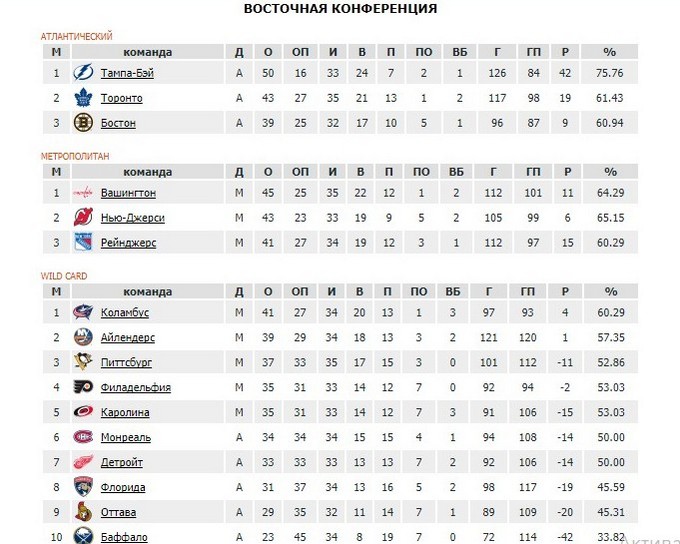
Task: Open the Вашингтон team page link
Action: [128, 193]
